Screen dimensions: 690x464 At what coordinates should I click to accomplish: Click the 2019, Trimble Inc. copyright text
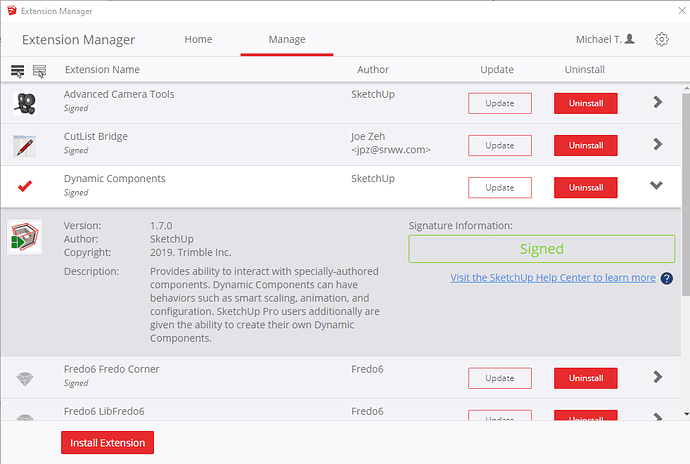coord(191,253)
